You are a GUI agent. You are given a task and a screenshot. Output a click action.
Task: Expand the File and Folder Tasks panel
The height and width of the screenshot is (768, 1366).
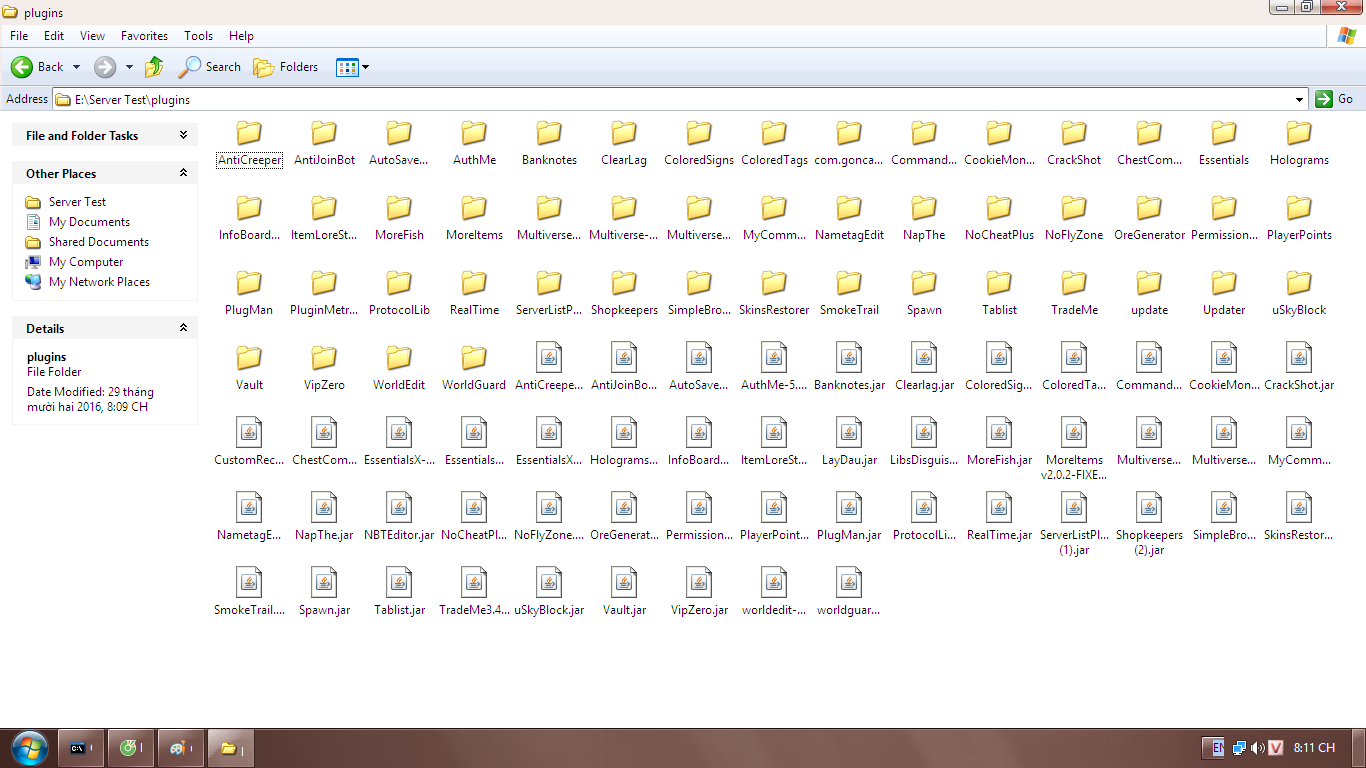(183, 135)
